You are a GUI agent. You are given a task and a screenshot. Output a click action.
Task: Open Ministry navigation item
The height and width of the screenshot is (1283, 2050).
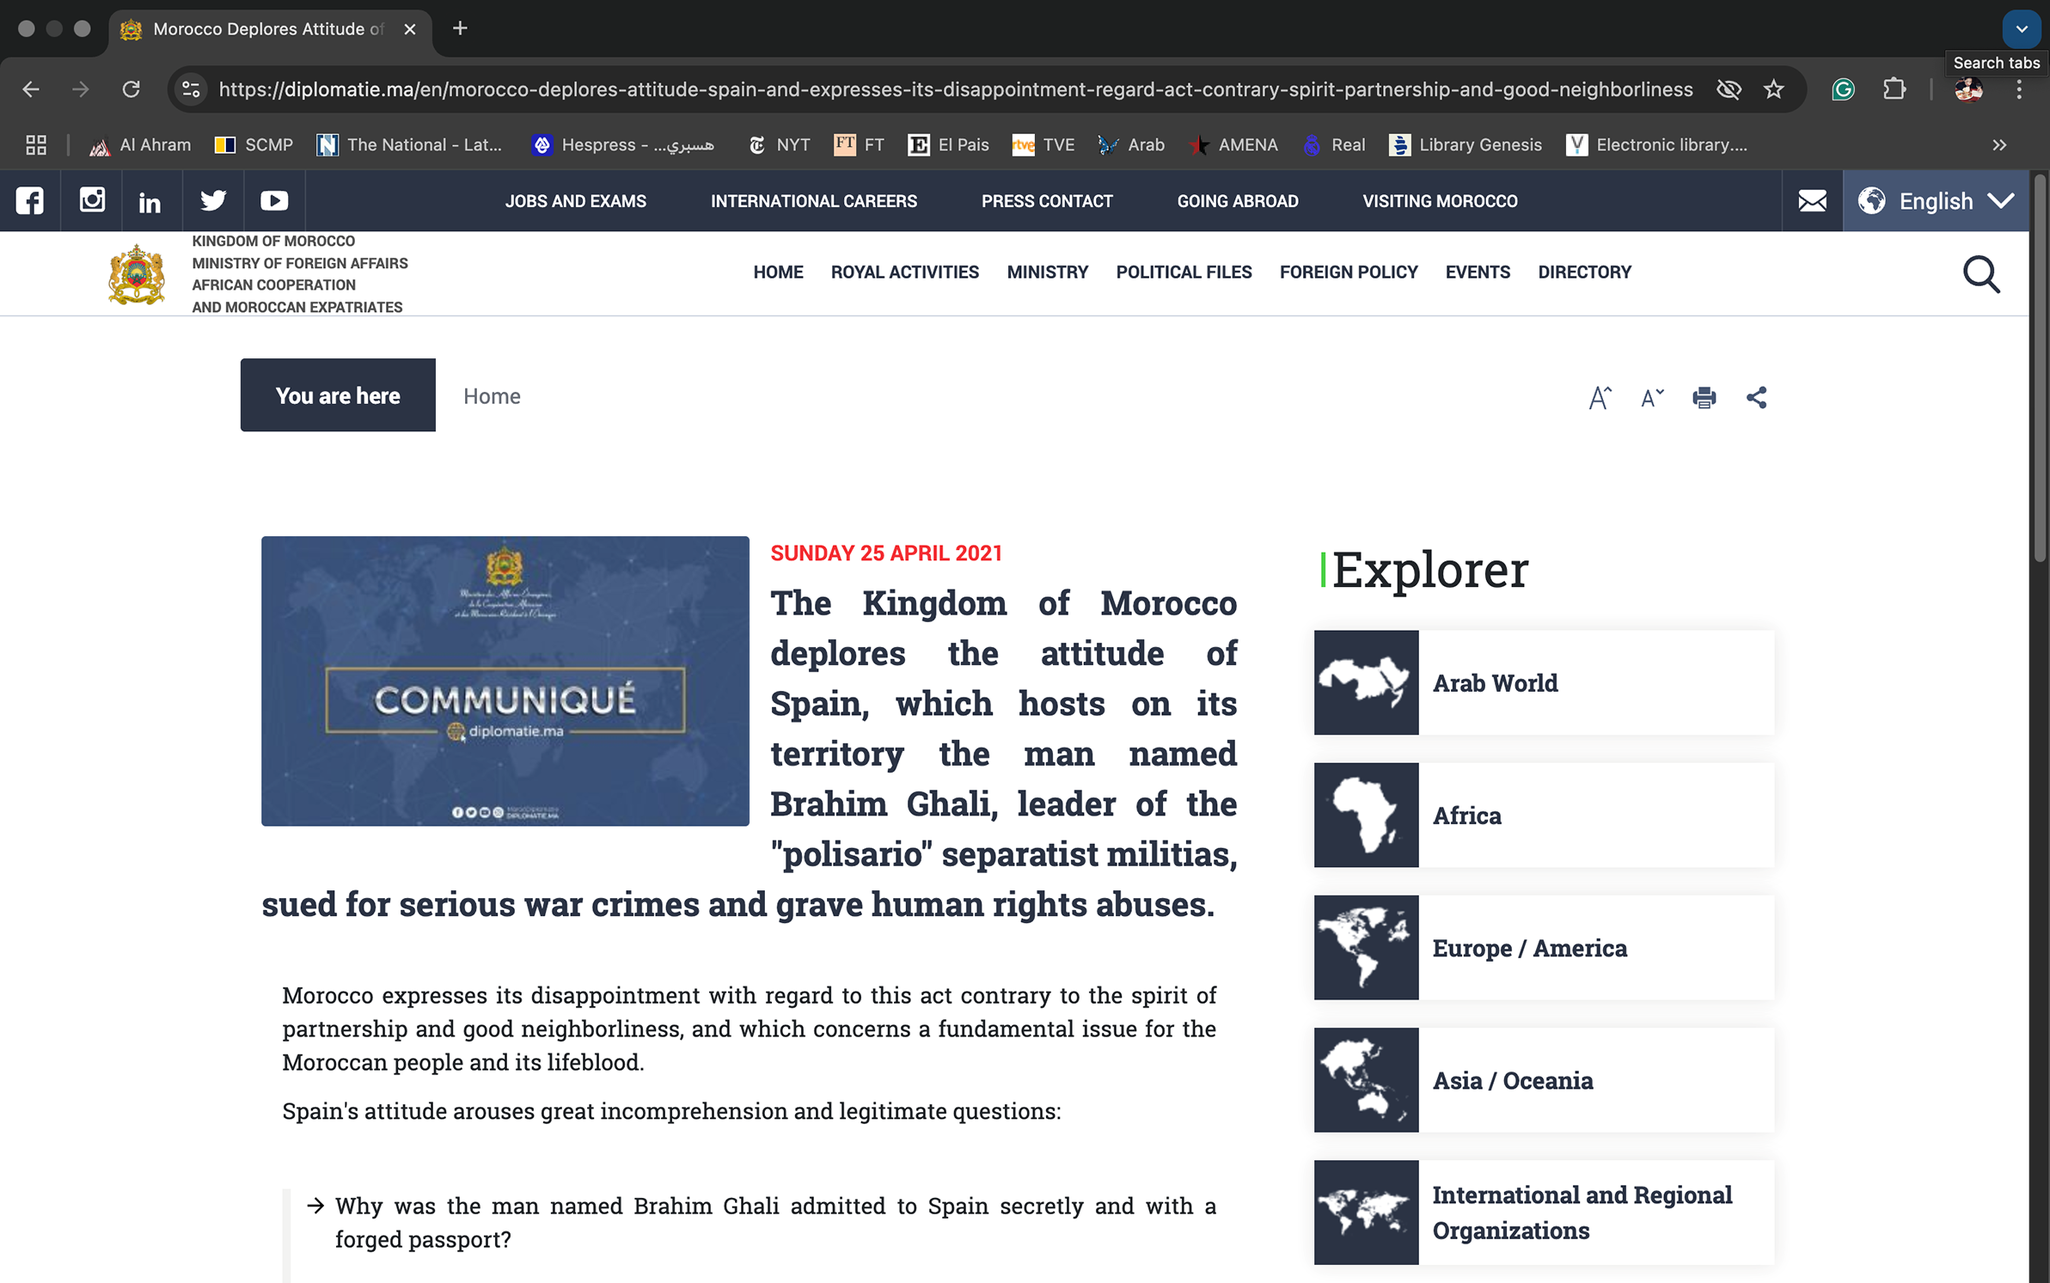tap(1047, 272)
